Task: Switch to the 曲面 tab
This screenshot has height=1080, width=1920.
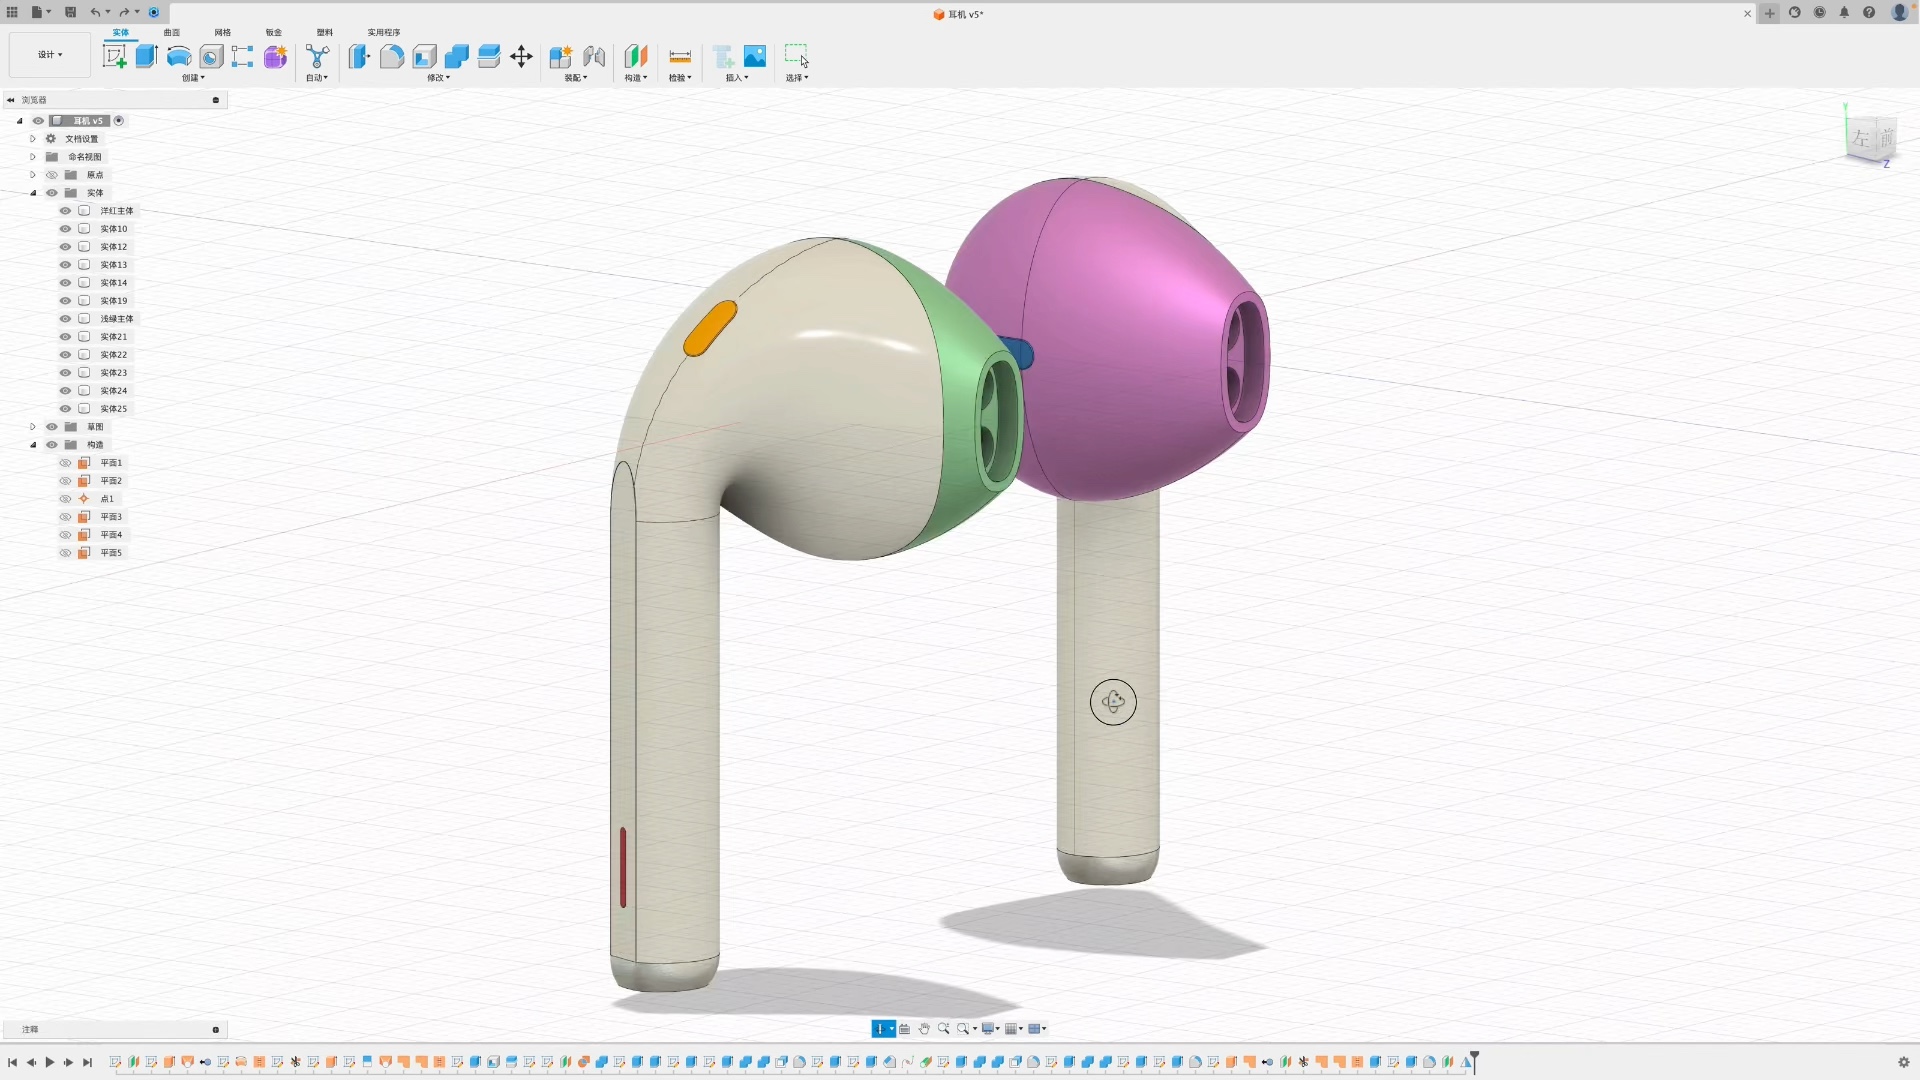Action: (x=170, y=32)
